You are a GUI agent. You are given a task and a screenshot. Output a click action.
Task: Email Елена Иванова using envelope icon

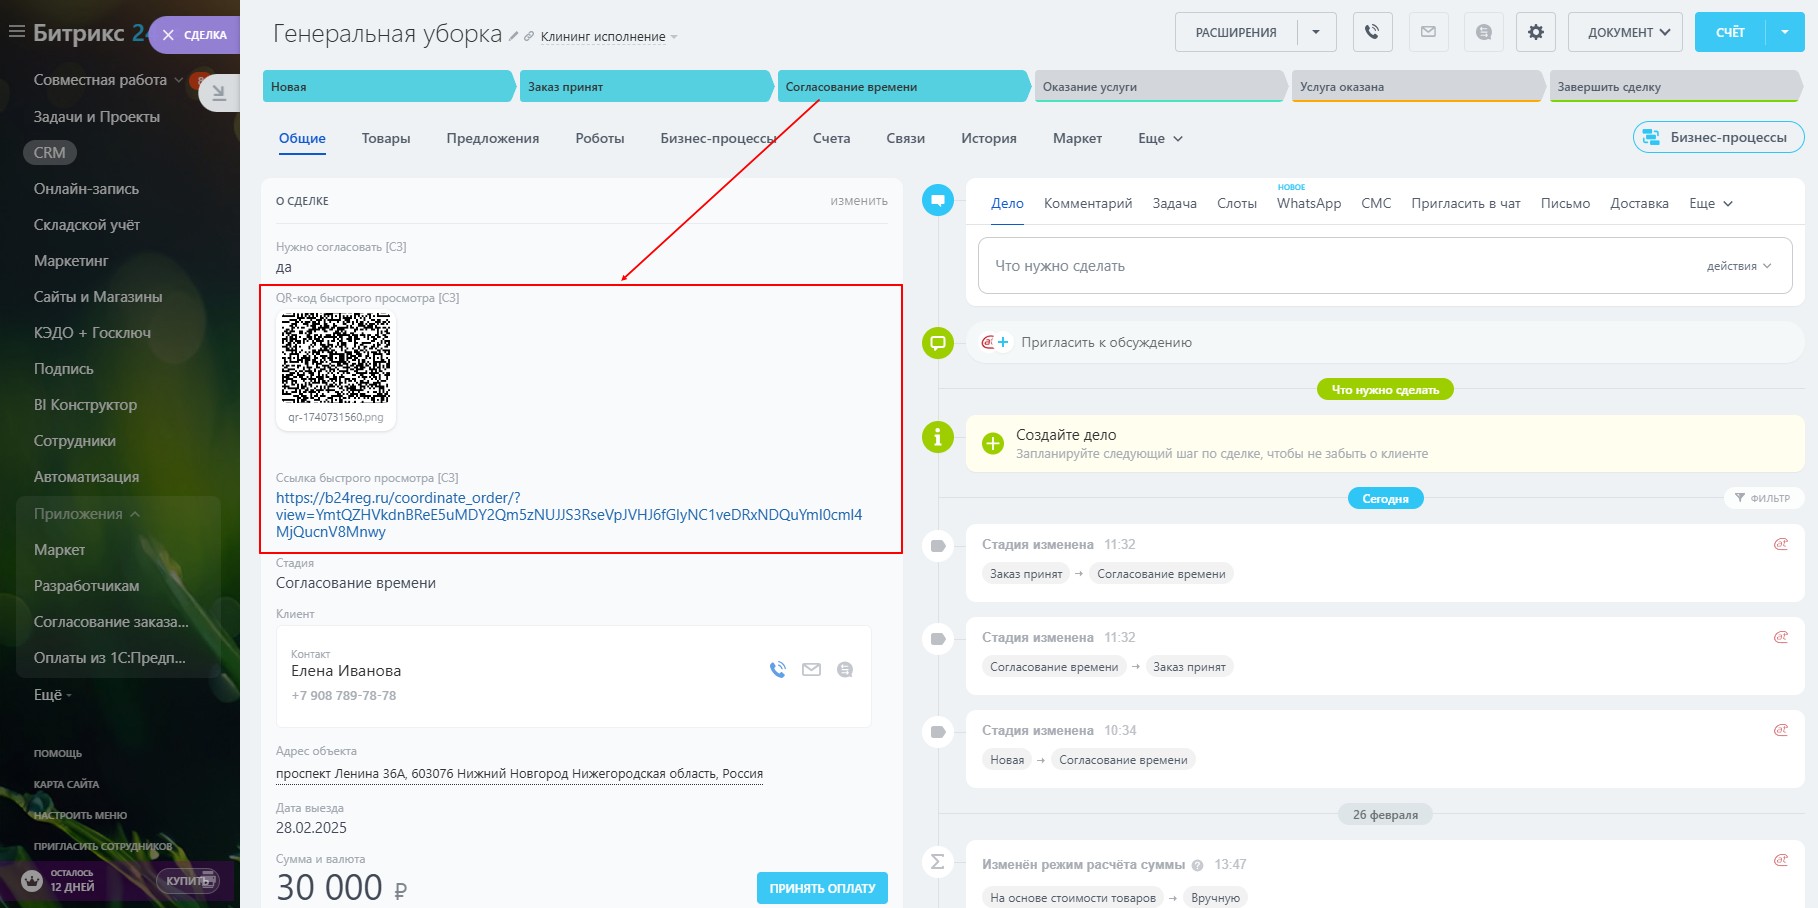coord(811,670)
